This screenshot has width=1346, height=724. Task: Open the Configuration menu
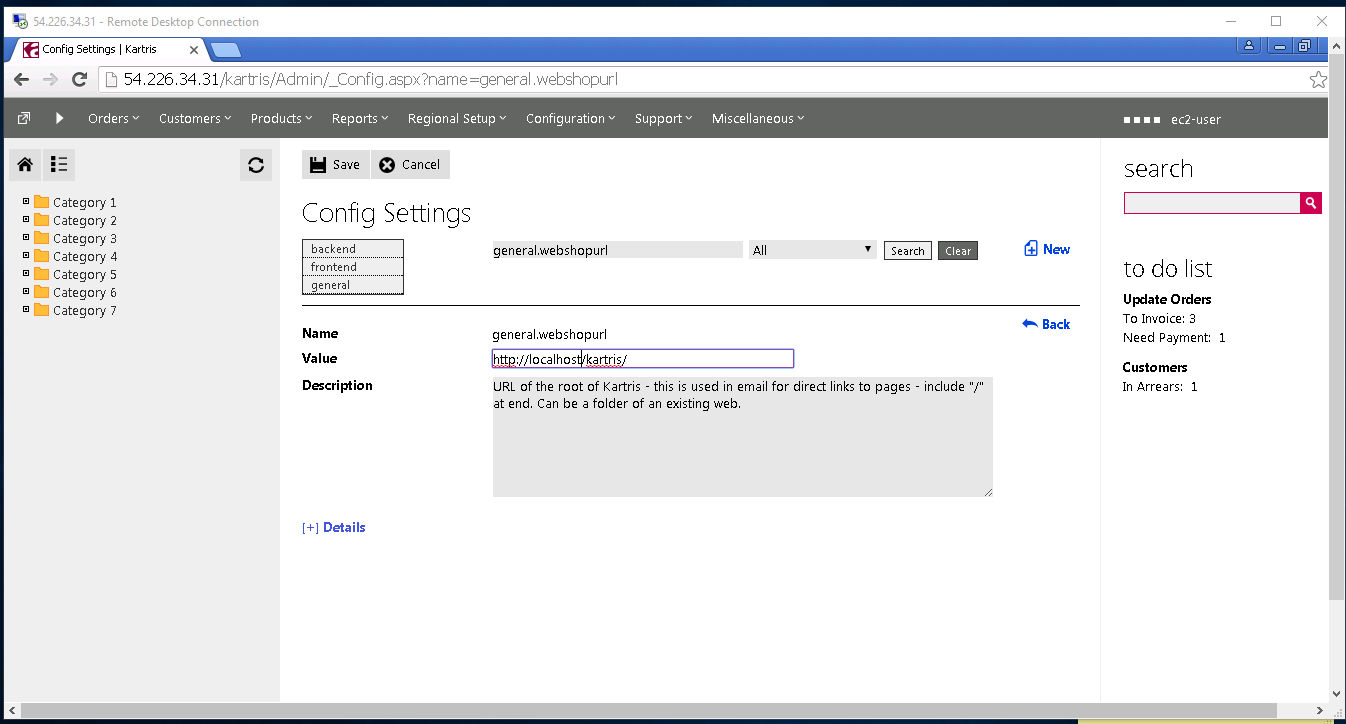coord(570,117)
